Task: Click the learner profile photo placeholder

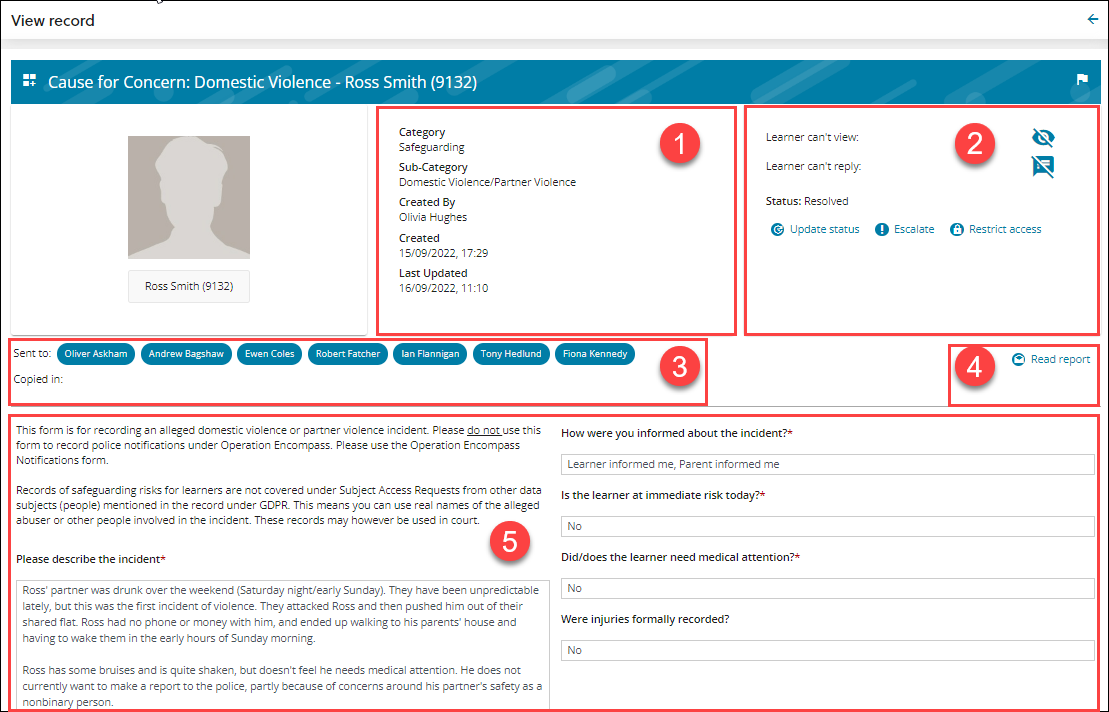Action: [x=189, y=197]
